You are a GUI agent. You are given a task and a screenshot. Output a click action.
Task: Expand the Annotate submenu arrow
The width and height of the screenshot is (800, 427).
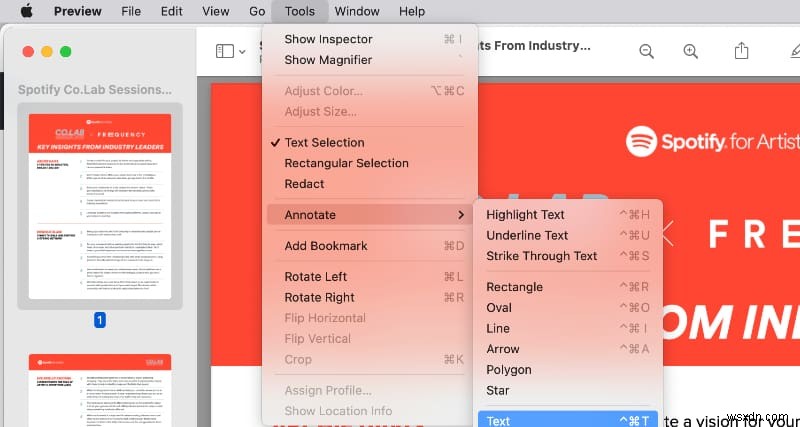tap(461, 215)
